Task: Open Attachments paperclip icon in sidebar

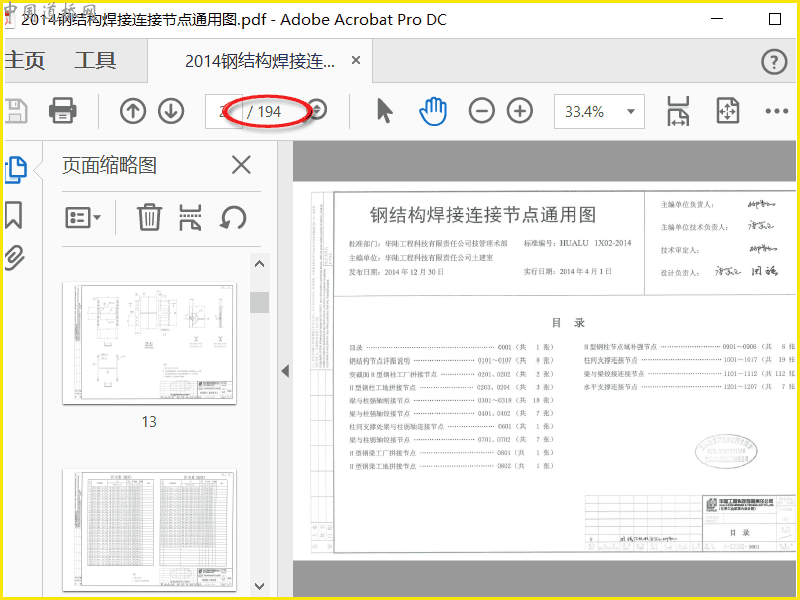Action: pos(14,258)
